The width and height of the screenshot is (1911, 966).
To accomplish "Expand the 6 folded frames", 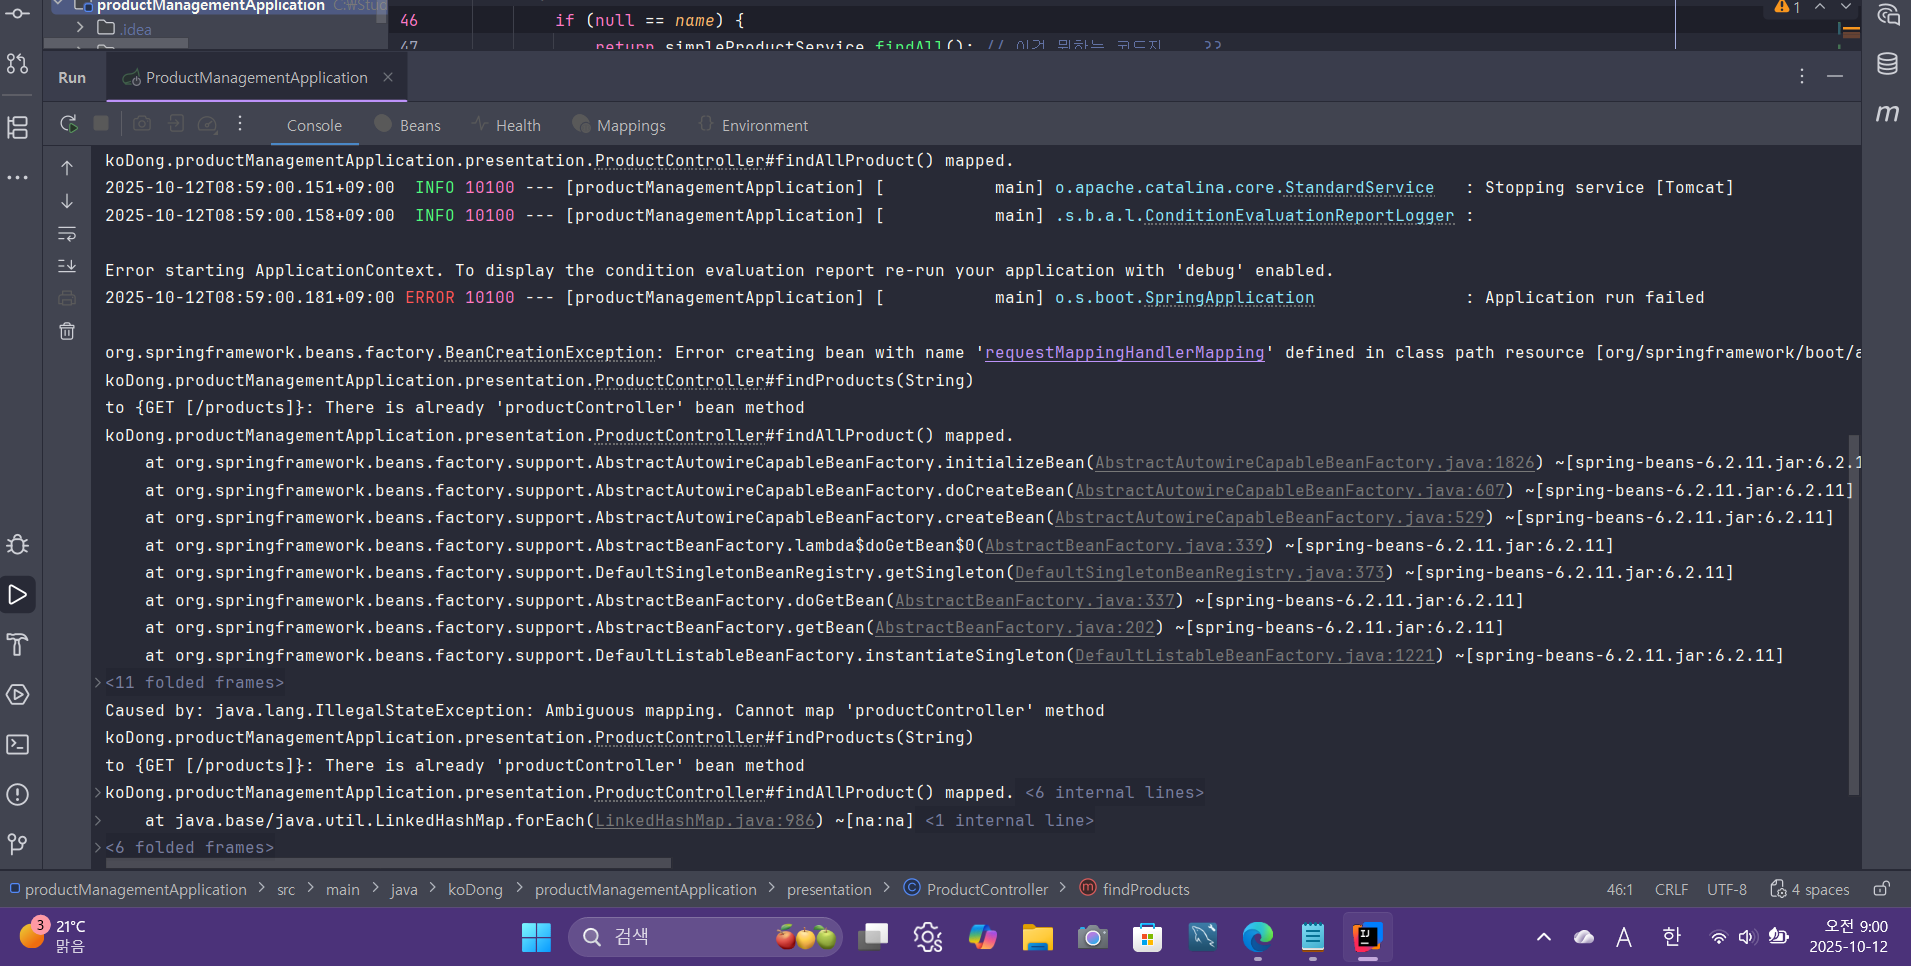I will 189,848.
